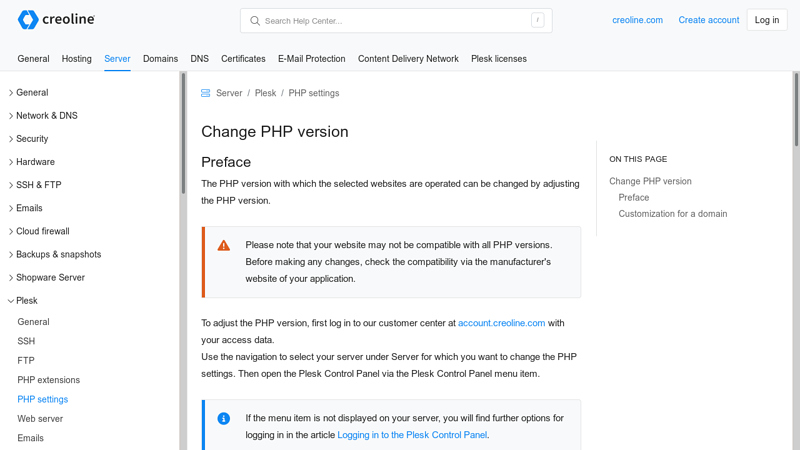Select the Server tab

117,59
